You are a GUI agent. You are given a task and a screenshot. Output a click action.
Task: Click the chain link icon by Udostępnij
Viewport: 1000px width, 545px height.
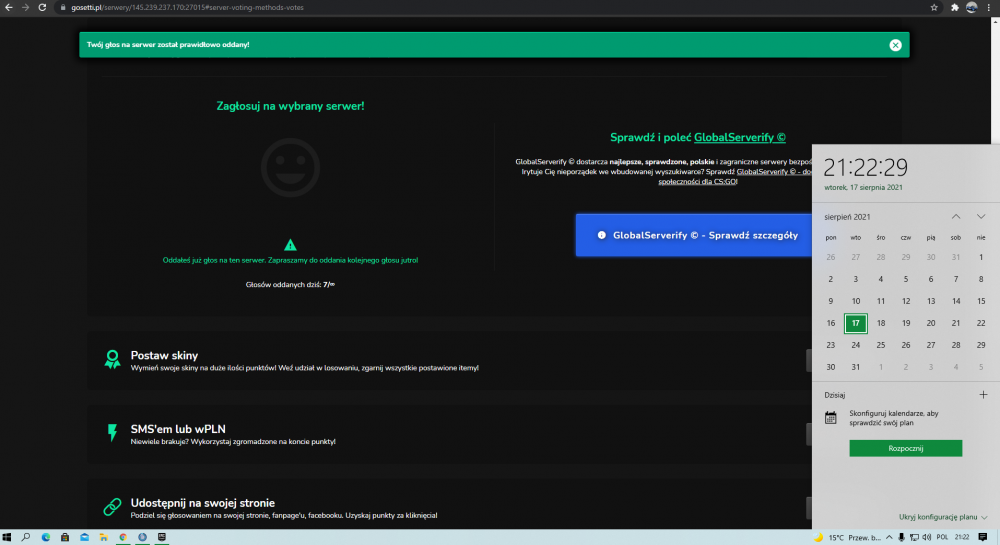pos(112,507)
